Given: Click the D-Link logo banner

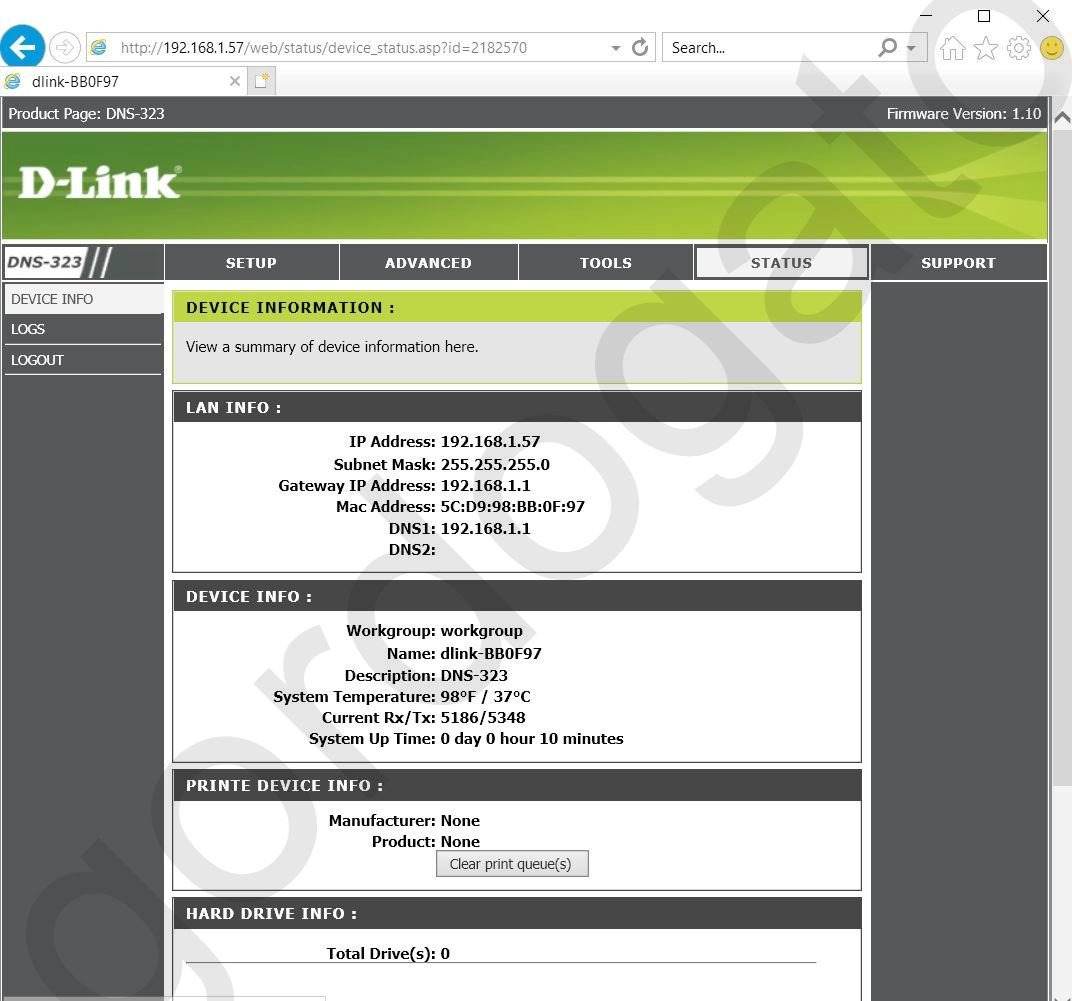Looking at the screenshot, I should click(97, 181).
